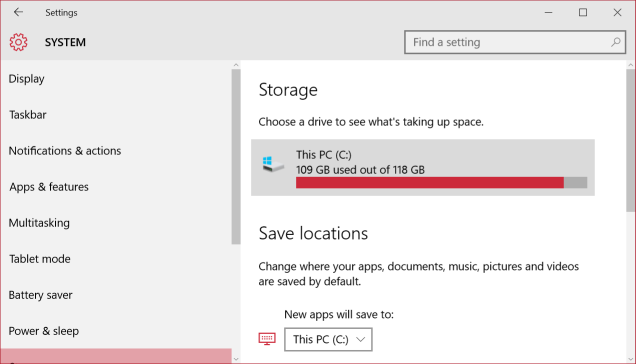Click the main pane scroll down arrow

coord(631,359)
